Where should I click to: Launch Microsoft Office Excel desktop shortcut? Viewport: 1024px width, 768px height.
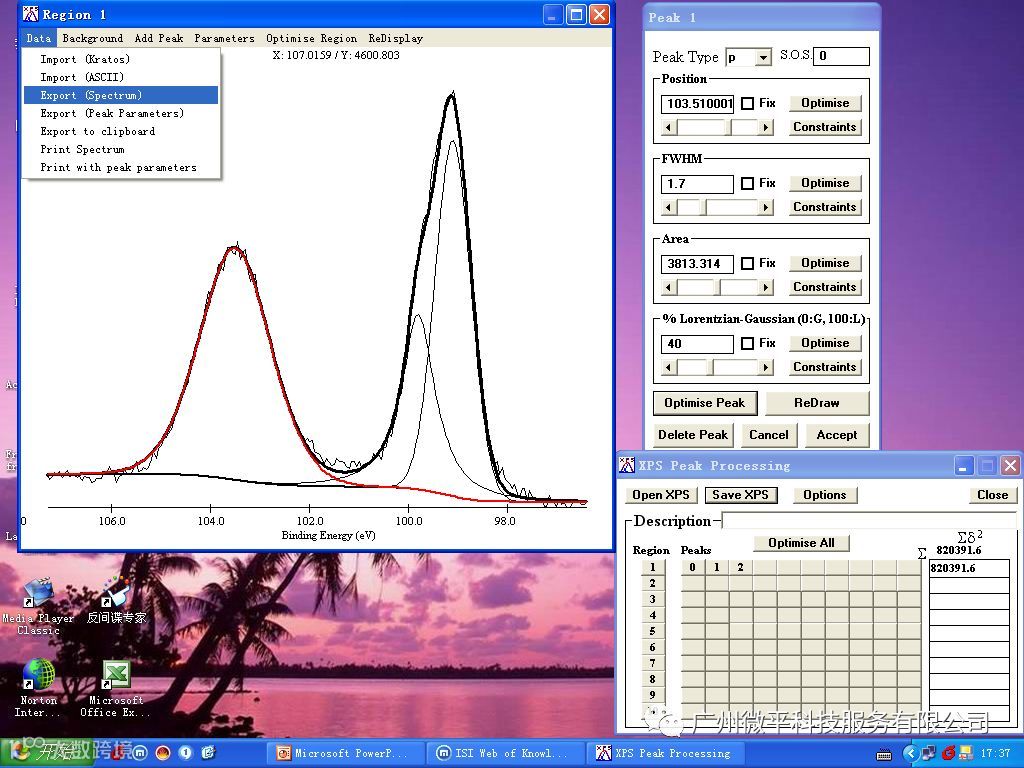tap(116, 688)
